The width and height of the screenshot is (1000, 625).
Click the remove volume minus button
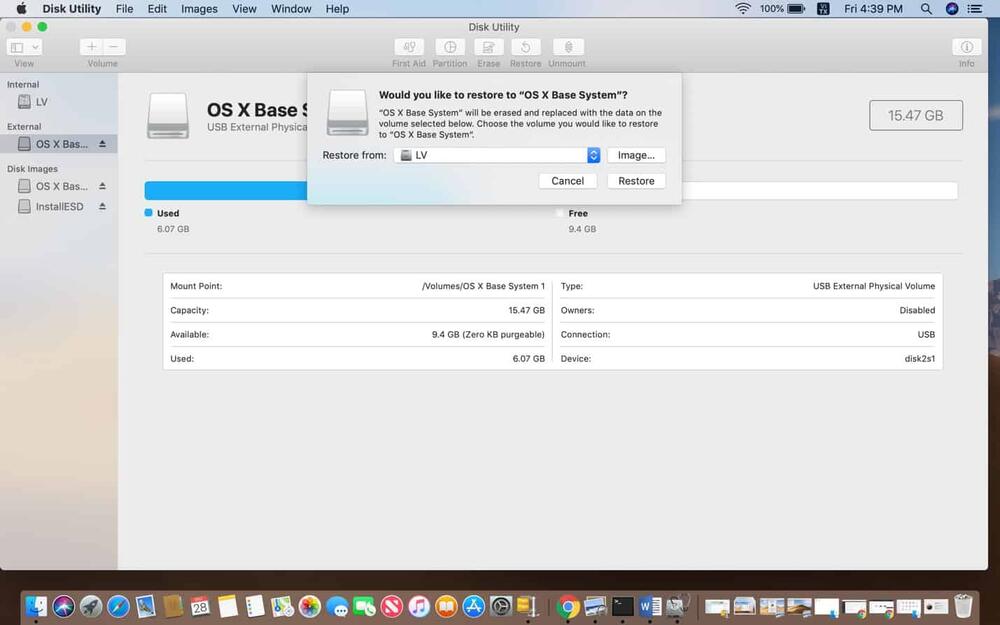[x=115, y=47]
